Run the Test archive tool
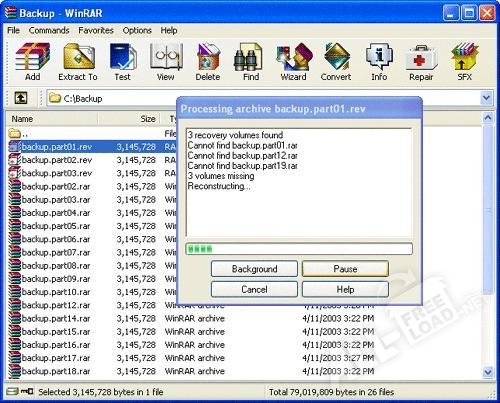Image resolution: width=500 pixels, height=403 pixels. point(123,62)
